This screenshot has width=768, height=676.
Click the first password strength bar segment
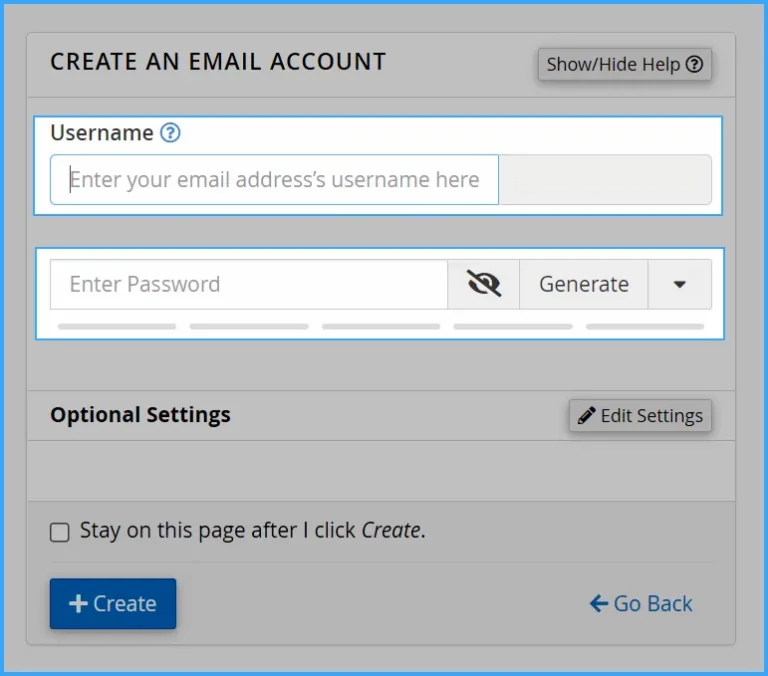pyautogui.click(x=117, y=326)
